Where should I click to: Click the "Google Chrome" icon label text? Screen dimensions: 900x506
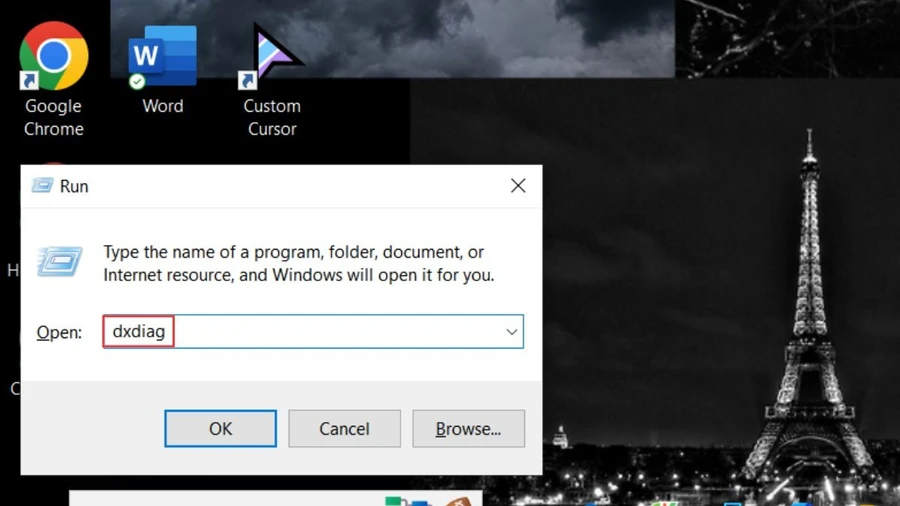(x=53, y=118)
